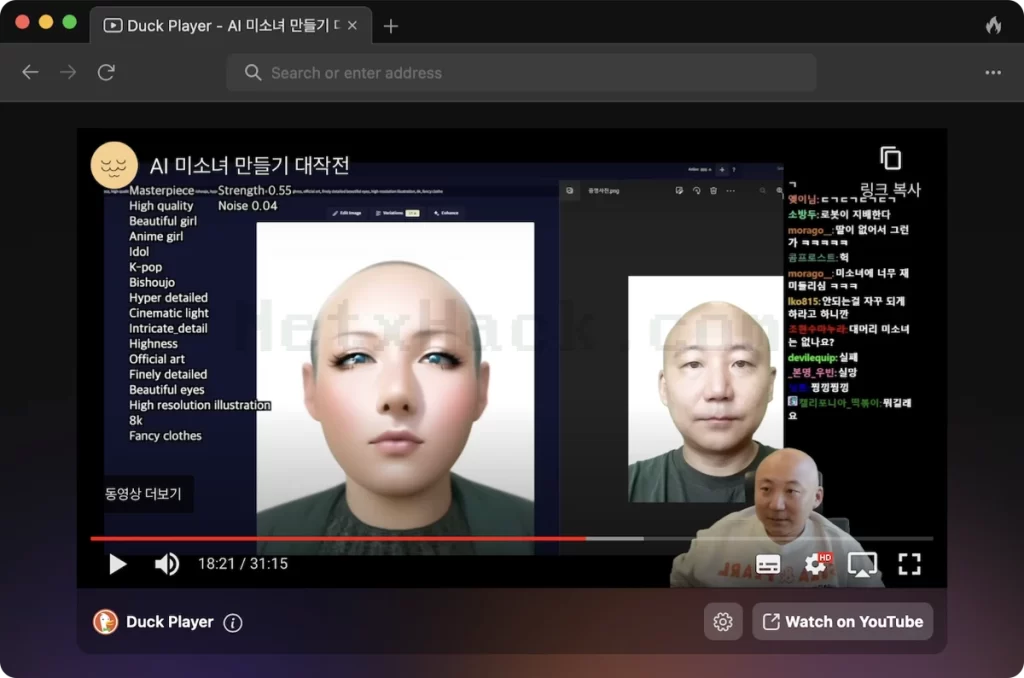This screenshot has height=678, width=1024.
Task: Open the channel avatar in the video header
Action: 114,165
